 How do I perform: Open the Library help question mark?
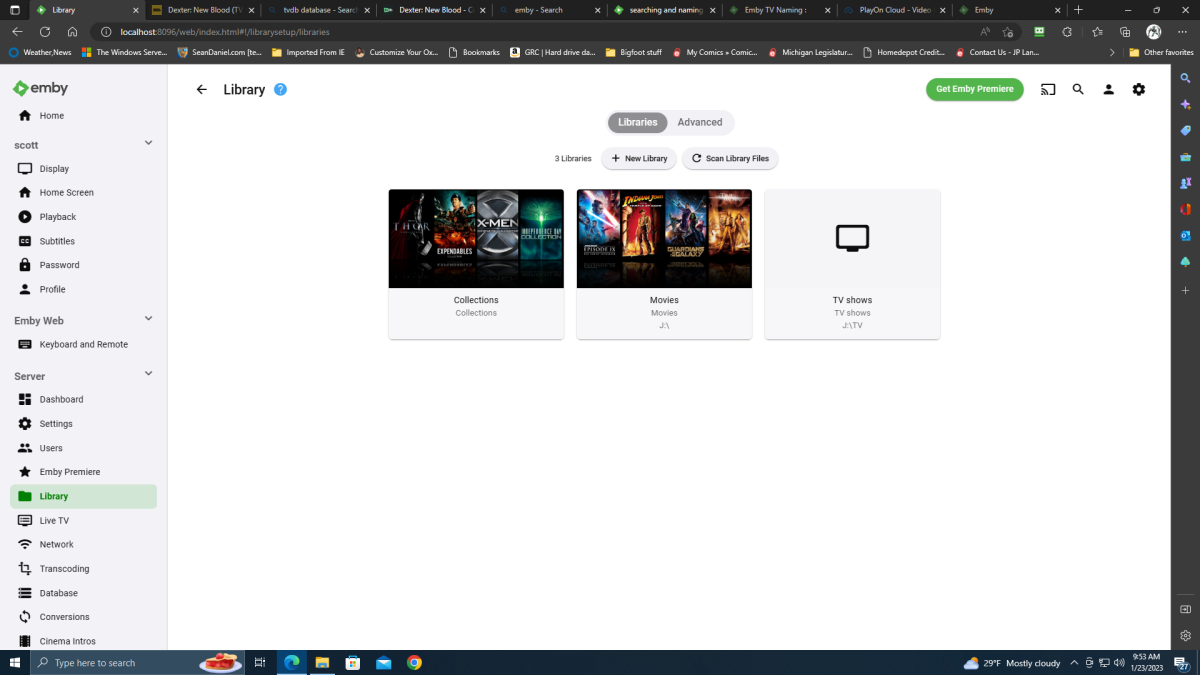pos(281,89)
